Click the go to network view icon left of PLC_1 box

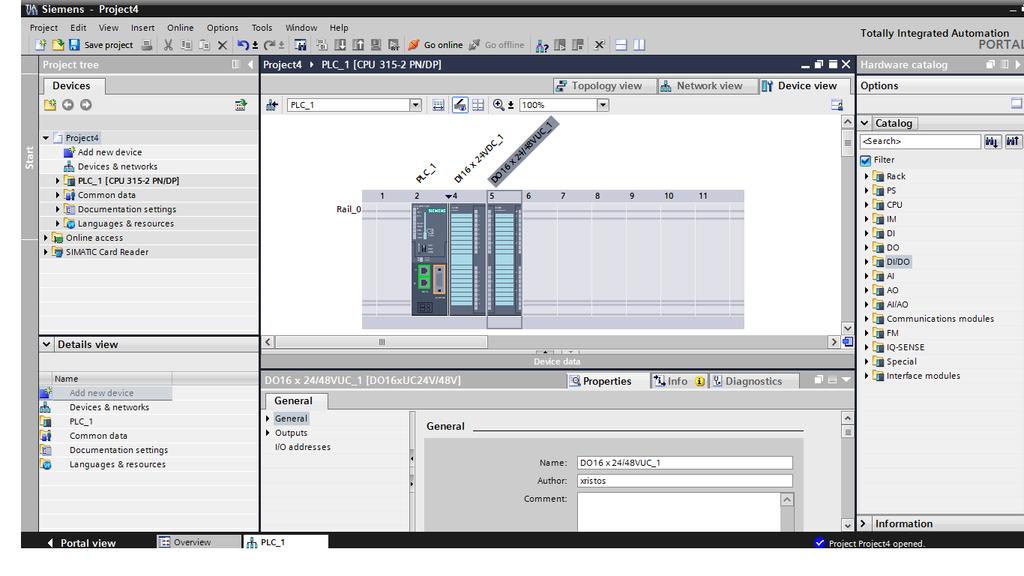tap(272, 104)
